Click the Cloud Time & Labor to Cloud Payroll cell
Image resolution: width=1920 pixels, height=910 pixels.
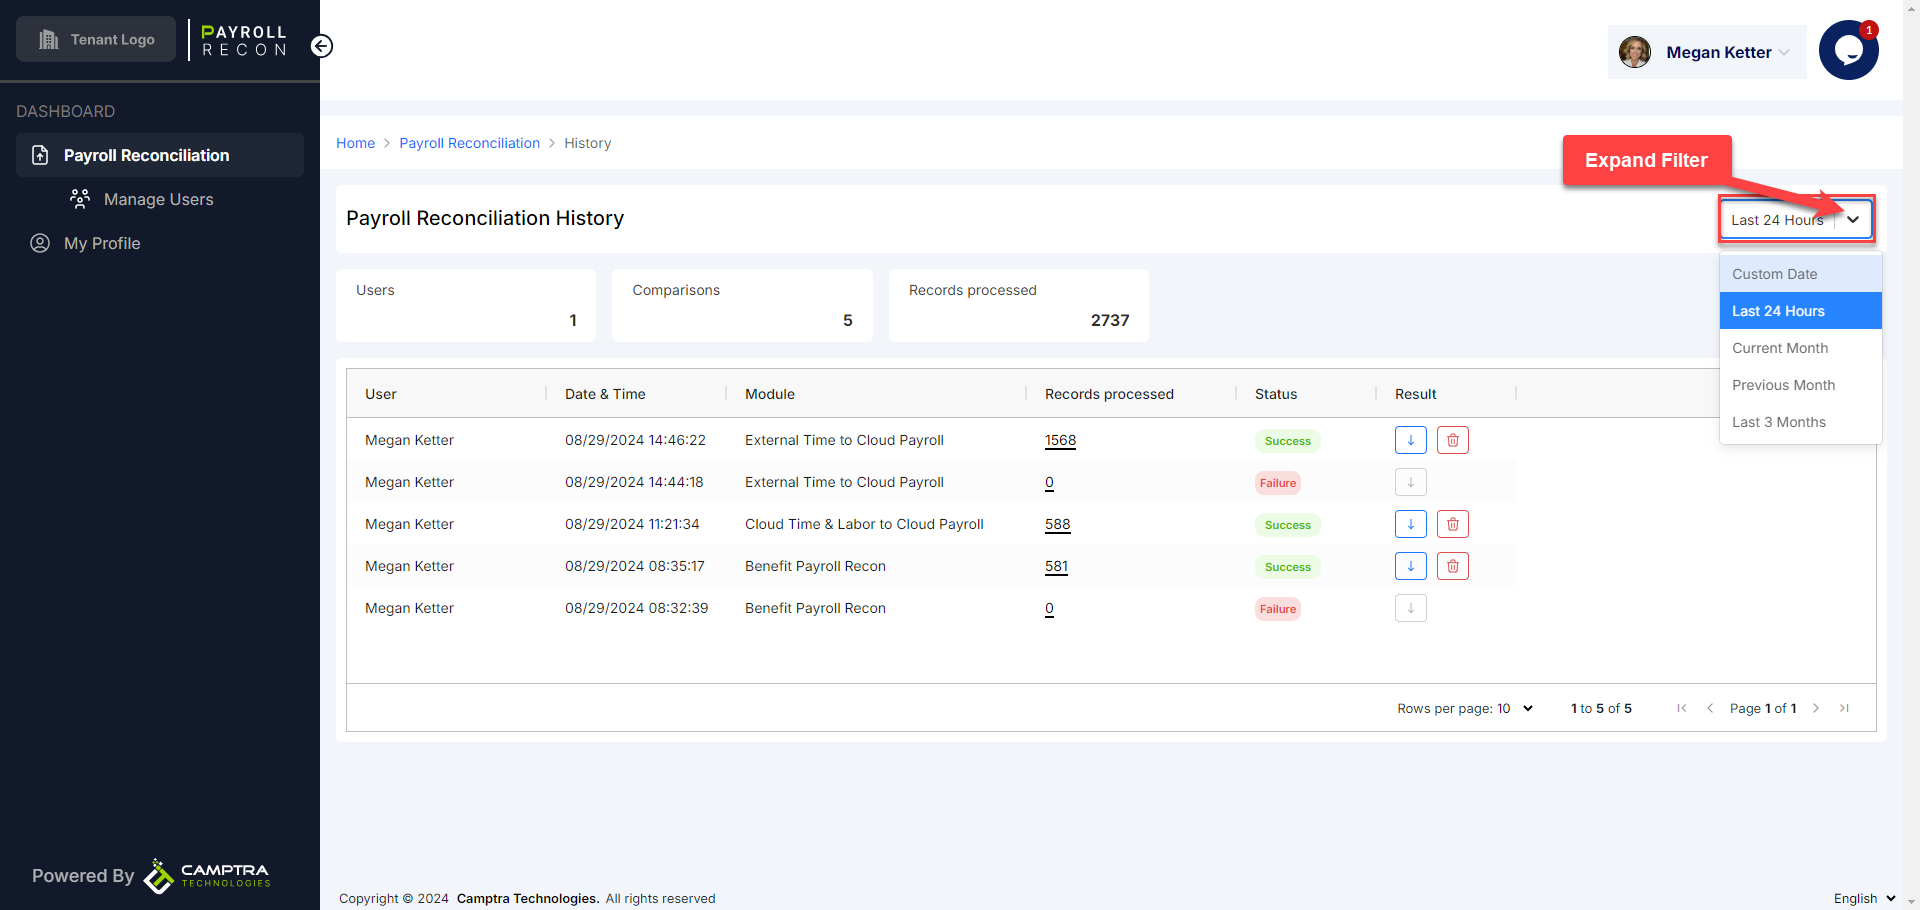pos(864,524)
